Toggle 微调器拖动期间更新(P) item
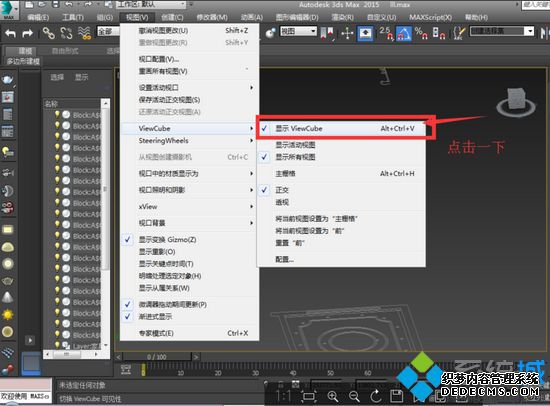The image size is (550, 406). click(x=190, y=304)
